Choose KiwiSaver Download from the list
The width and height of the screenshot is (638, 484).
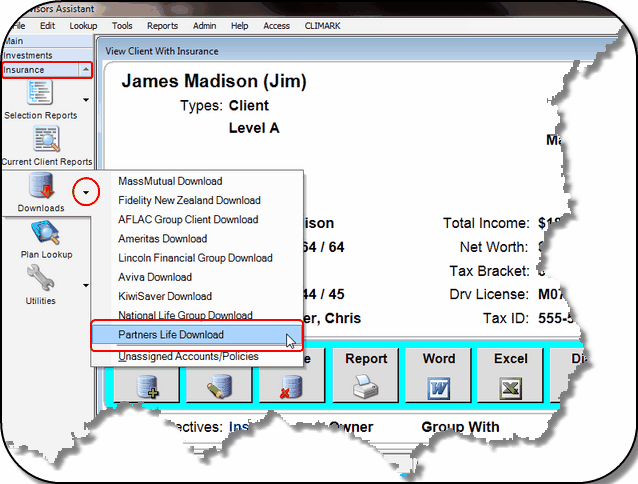click(x=165, y=296)
